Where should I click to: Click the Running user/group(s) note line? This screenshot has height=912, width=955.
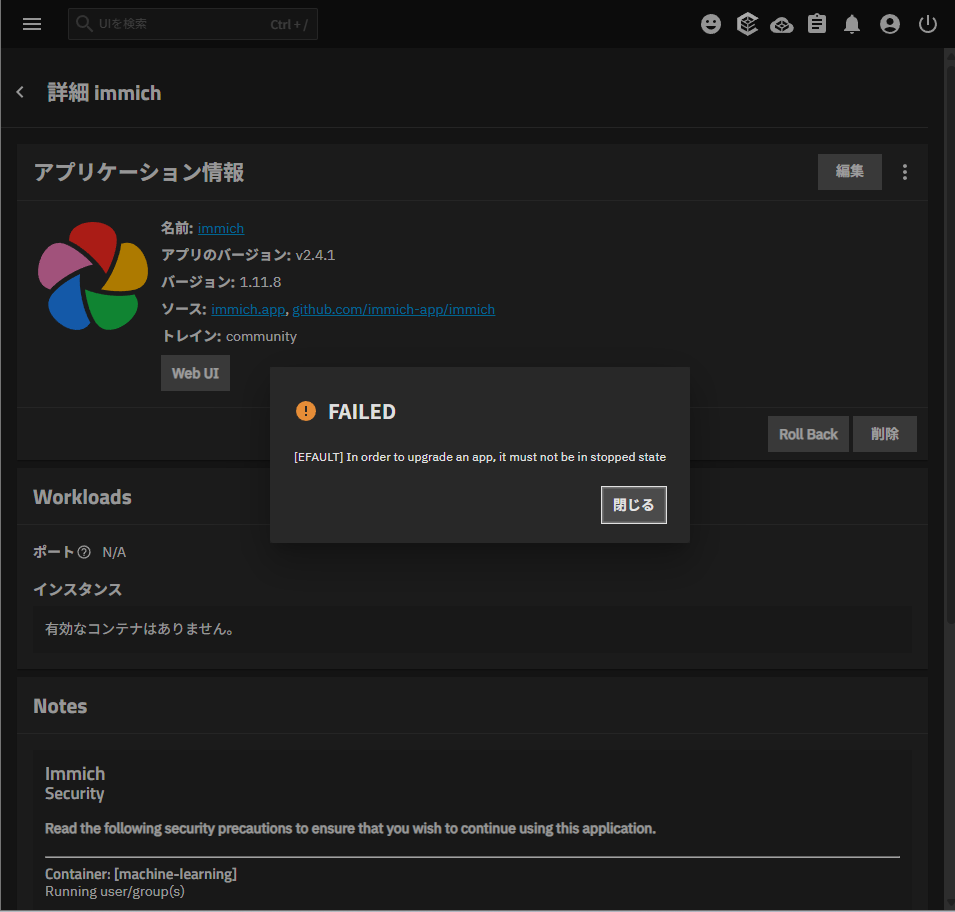pyautogui.click(x=115, y=892)
